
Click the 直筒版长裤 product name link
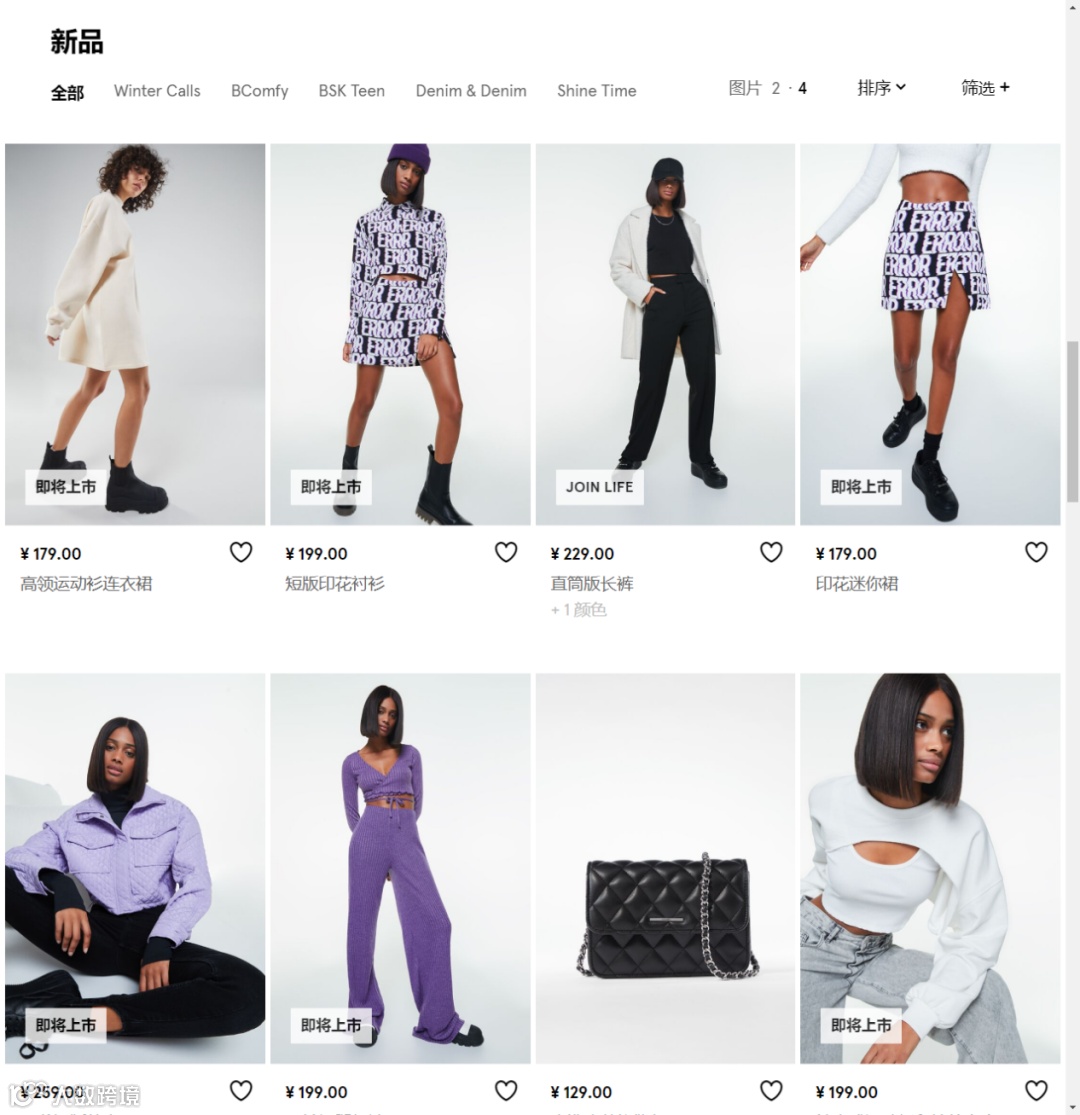pyautogui.click(x=592, y=584)
